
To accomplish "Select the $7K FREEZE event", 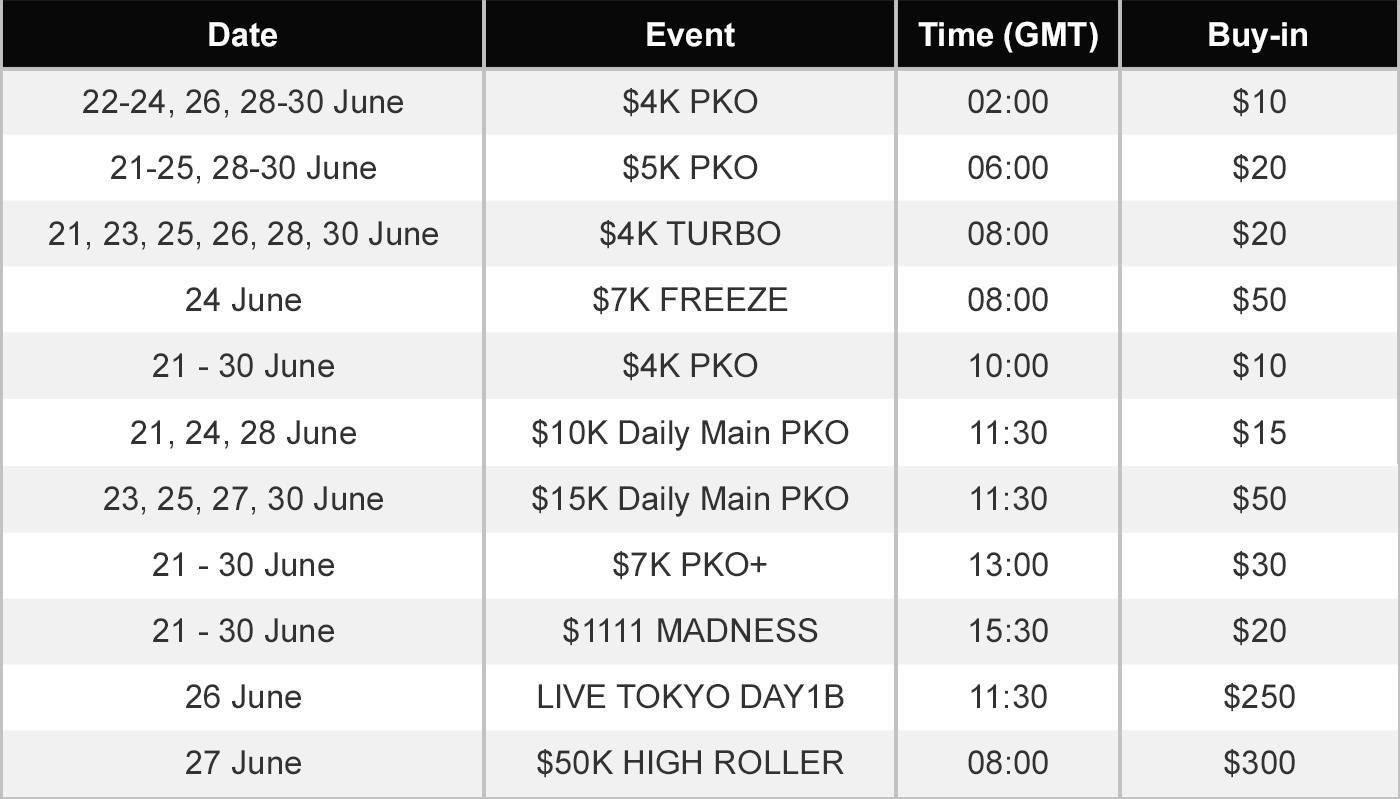I will click(x=690, y=300).
